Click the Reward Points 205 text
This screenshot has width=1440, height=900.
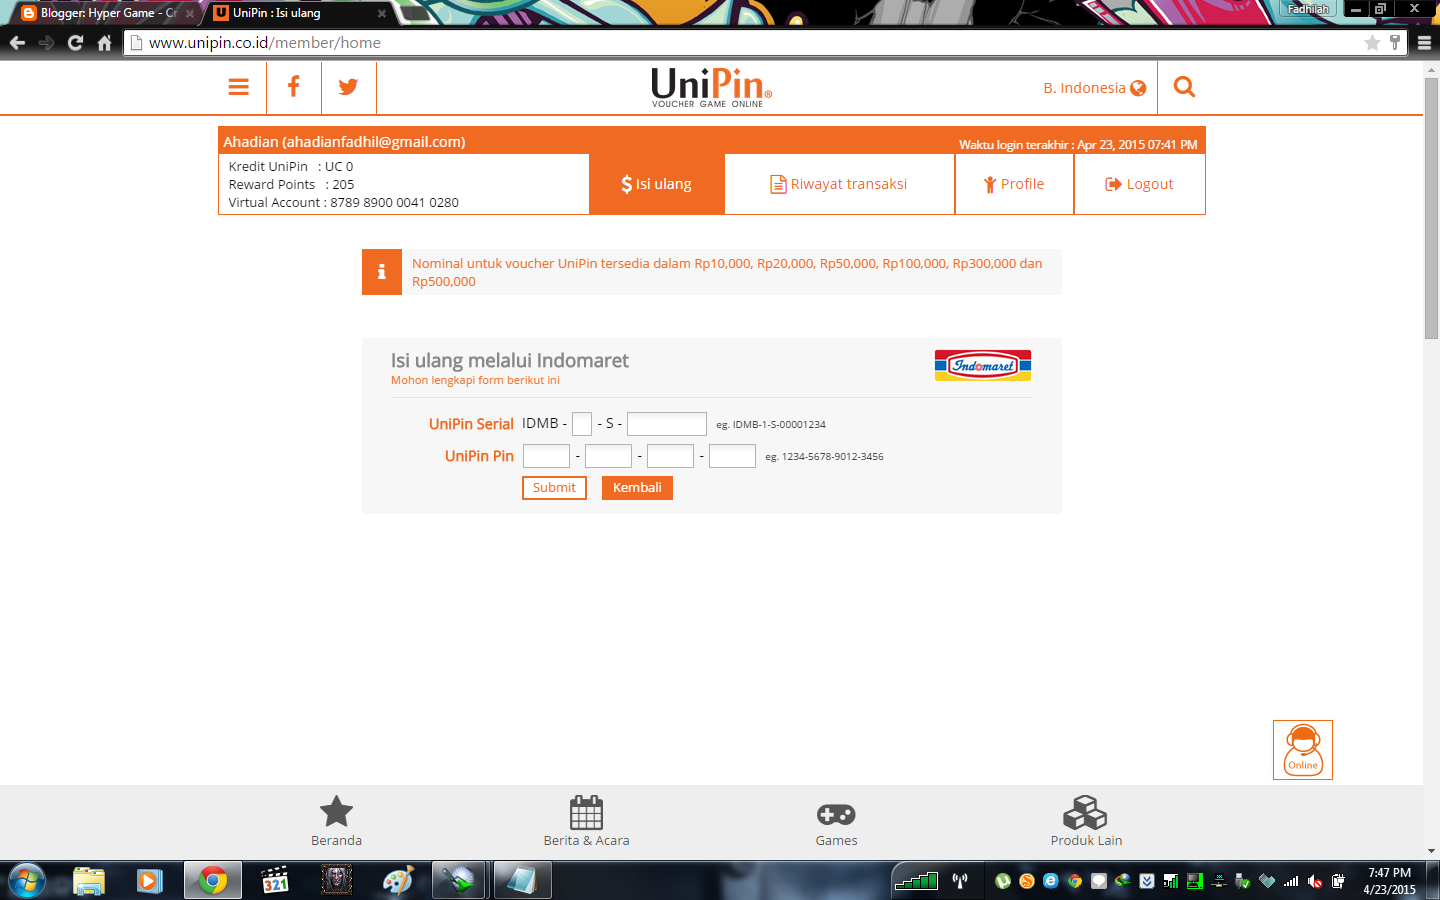291,185
